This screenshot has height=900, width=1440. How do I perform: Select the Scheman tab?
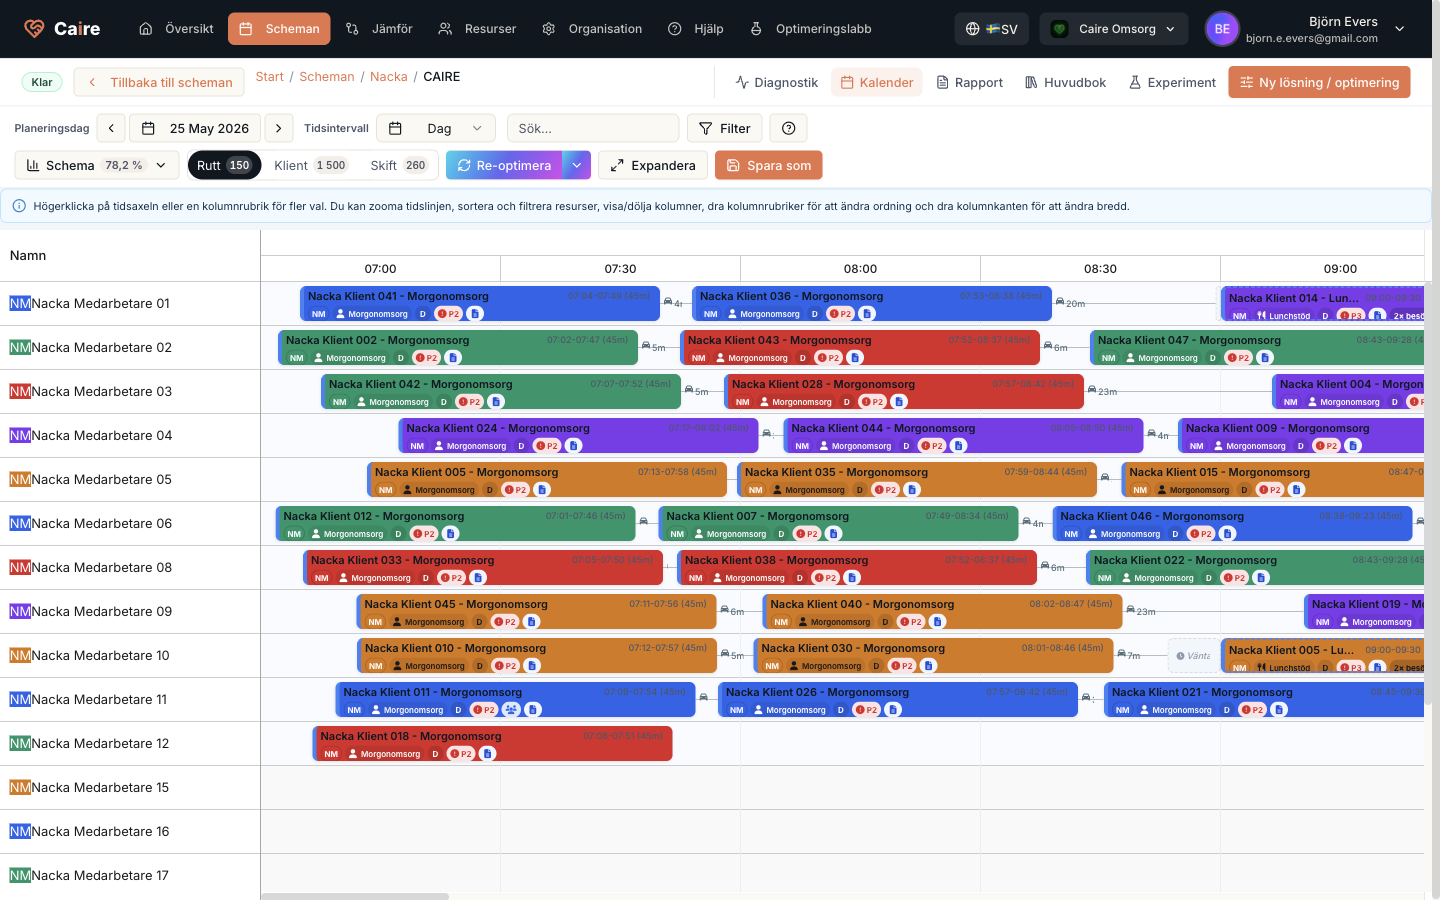click(279, 29)
